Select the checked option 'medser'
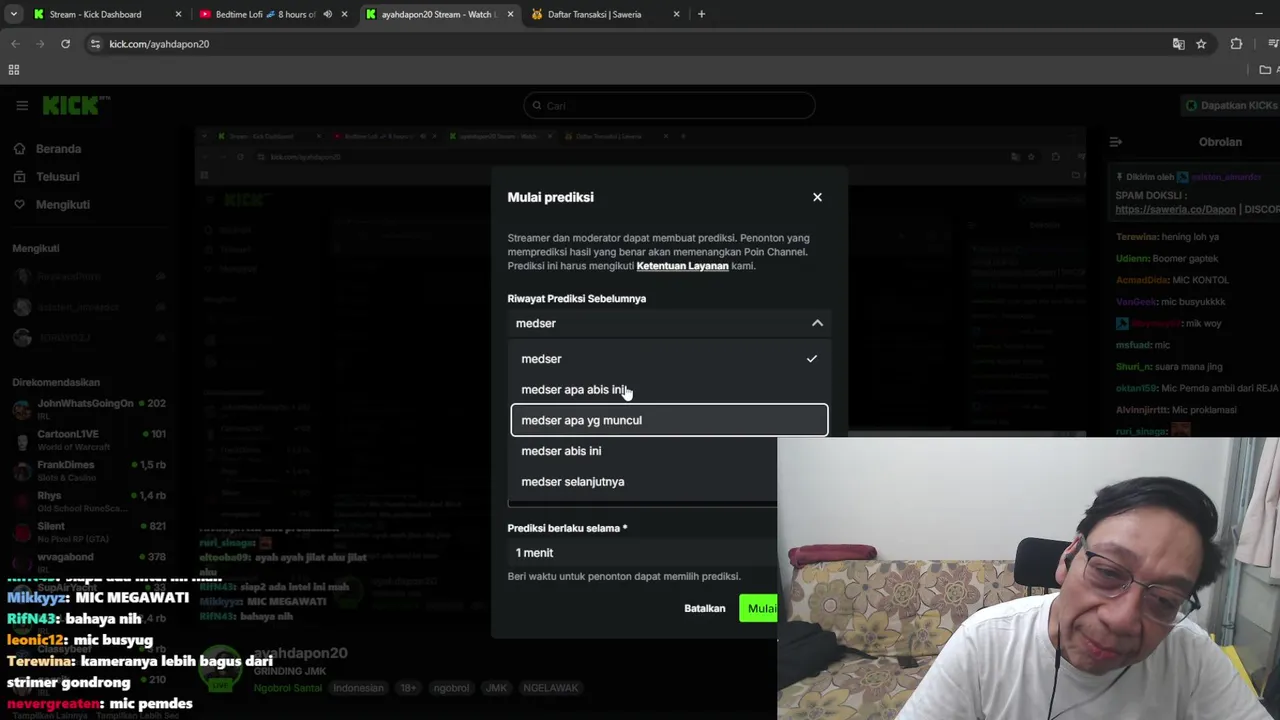 coord(668,359)
